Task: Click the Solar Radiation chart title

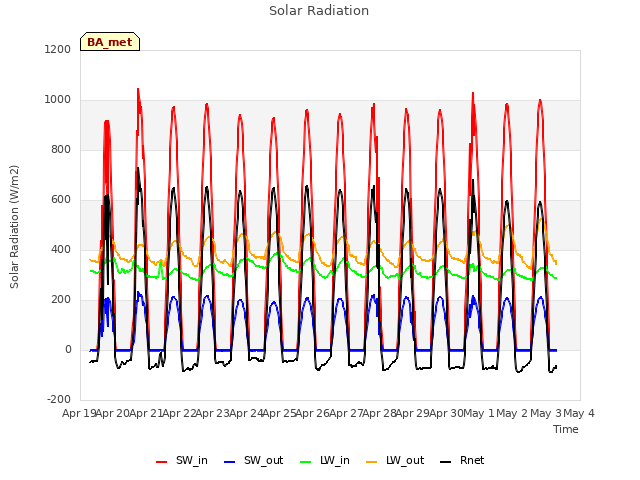Action: (319, 11)
